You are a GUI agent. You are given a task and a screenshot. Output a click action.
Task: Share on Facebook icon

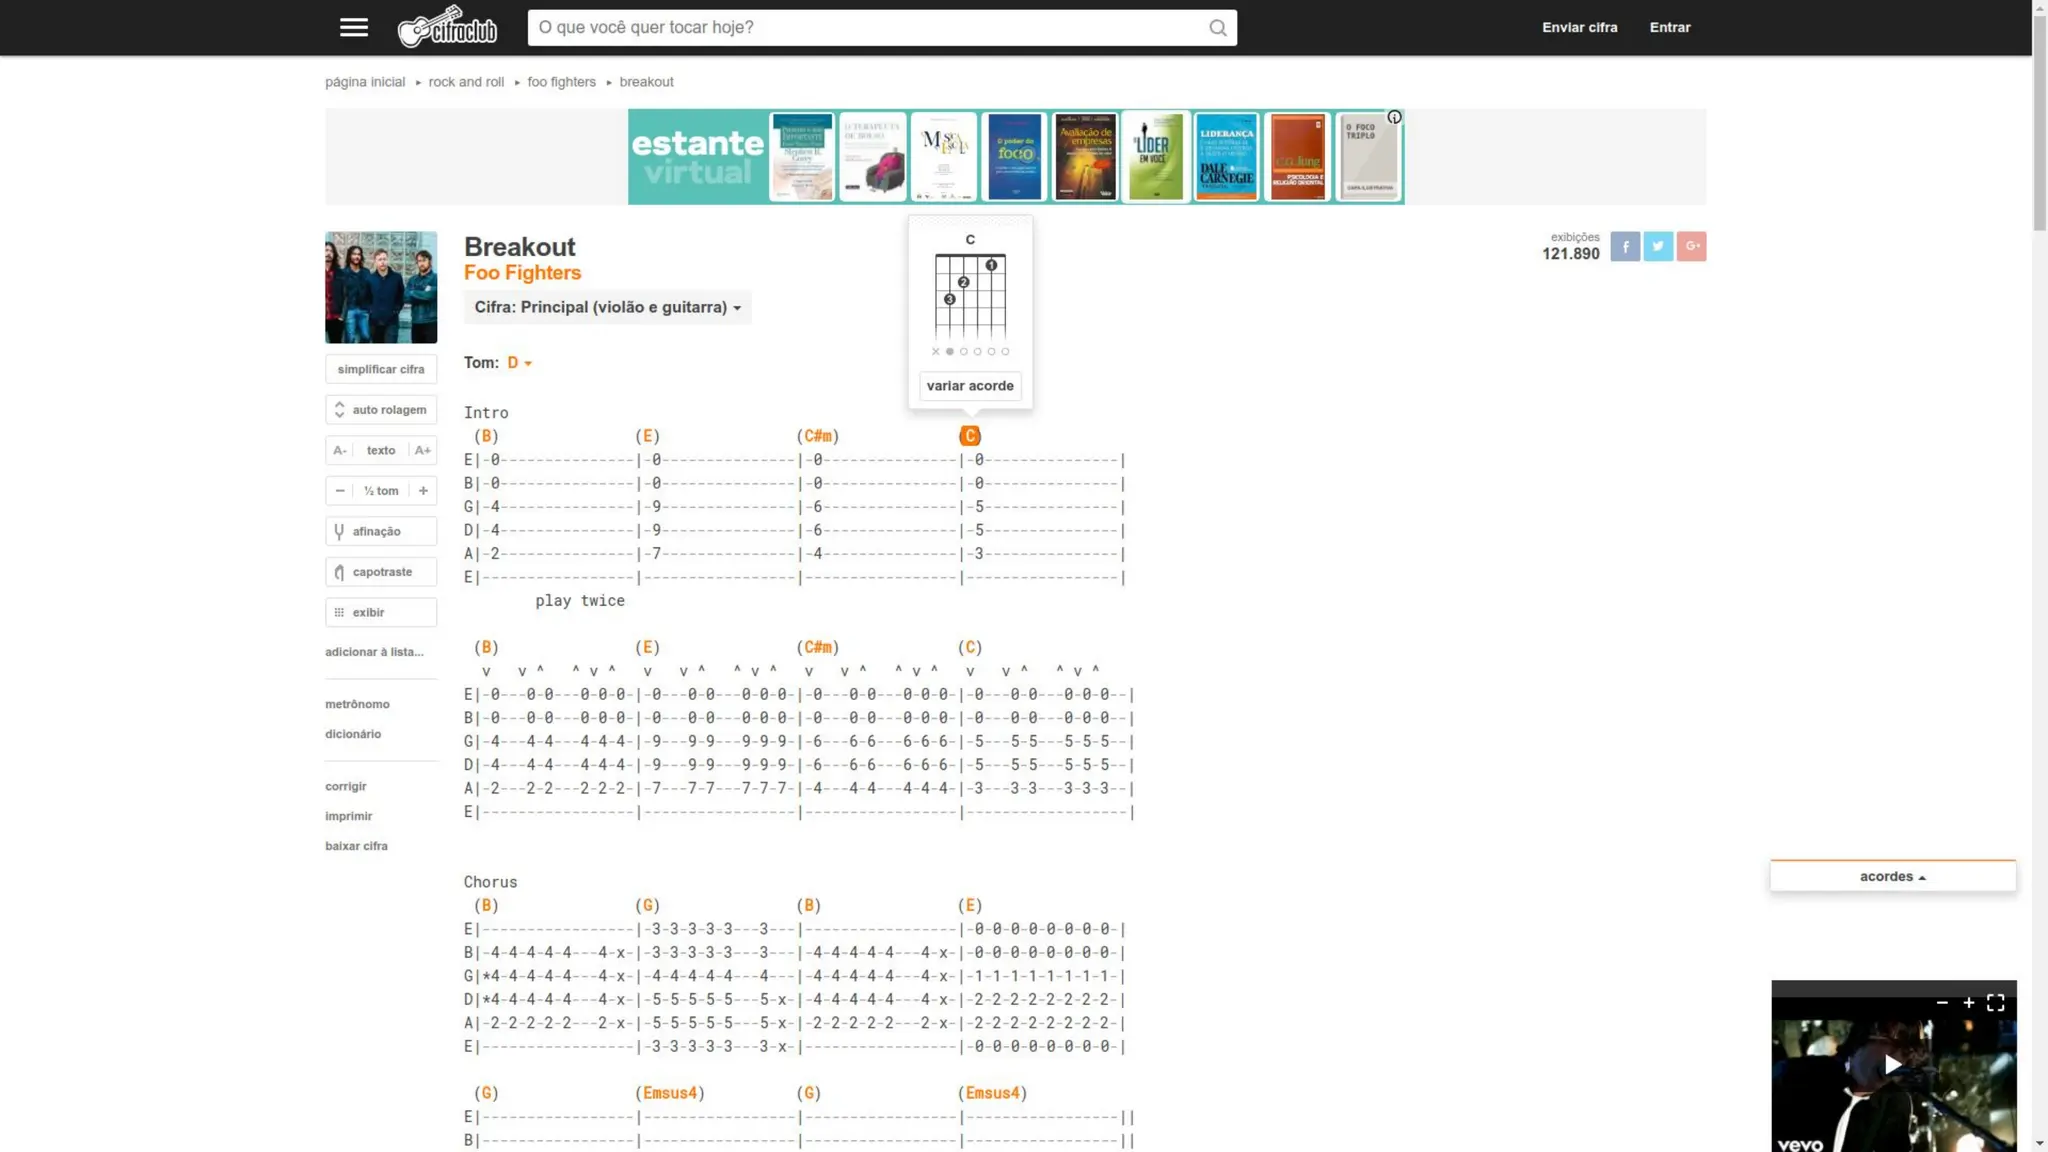(1624, 246)
